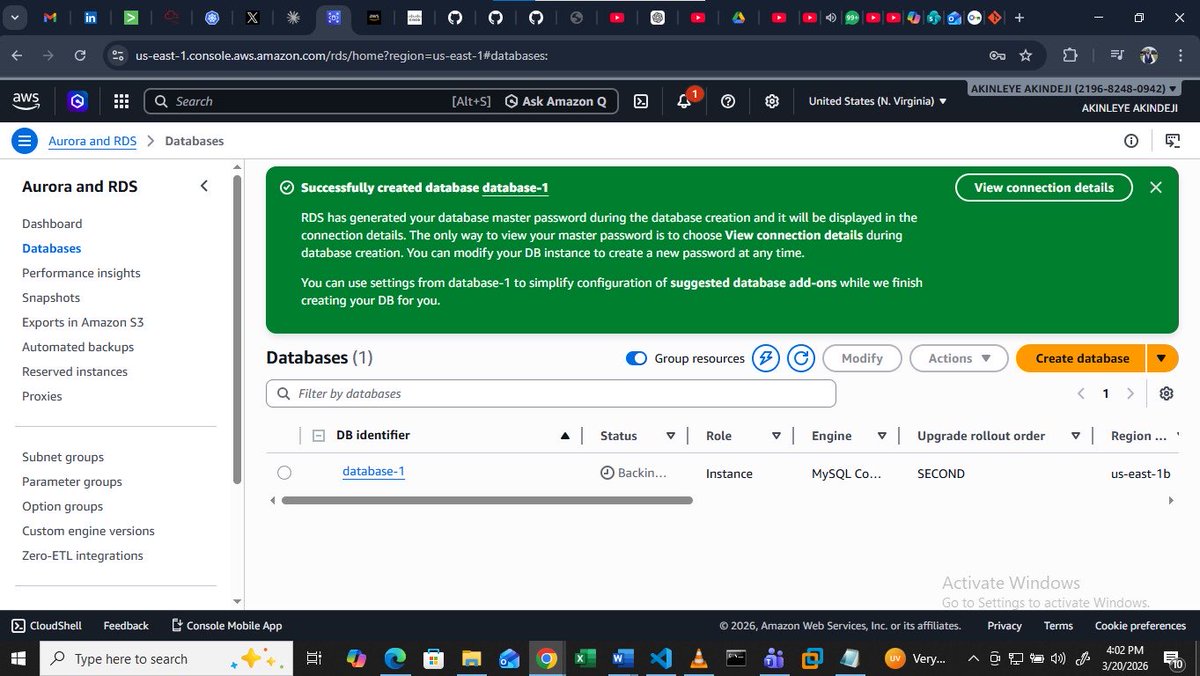Screen dimensions: 1200x676
Task: Open the browser extensions puzzle icon
Action: 1070,55
